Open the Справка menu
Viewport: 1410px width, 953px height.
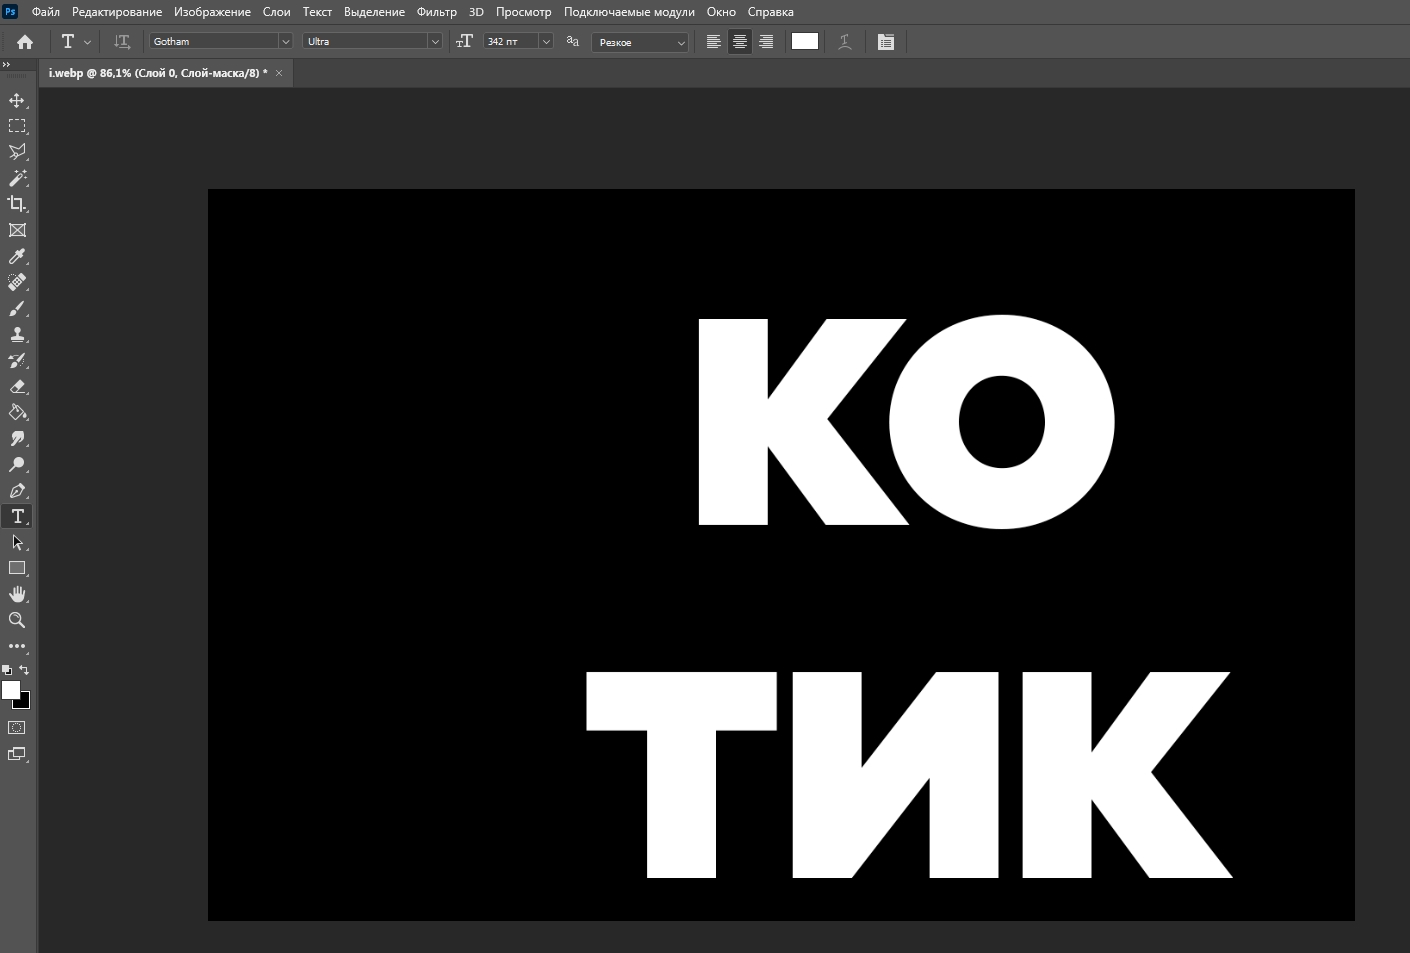pos(771,12)
